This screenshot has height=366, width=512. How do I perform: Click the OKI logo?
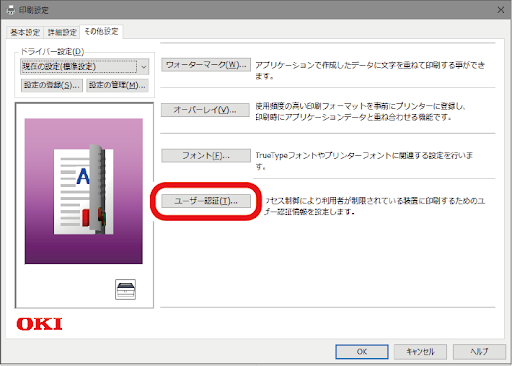[39, 324]
